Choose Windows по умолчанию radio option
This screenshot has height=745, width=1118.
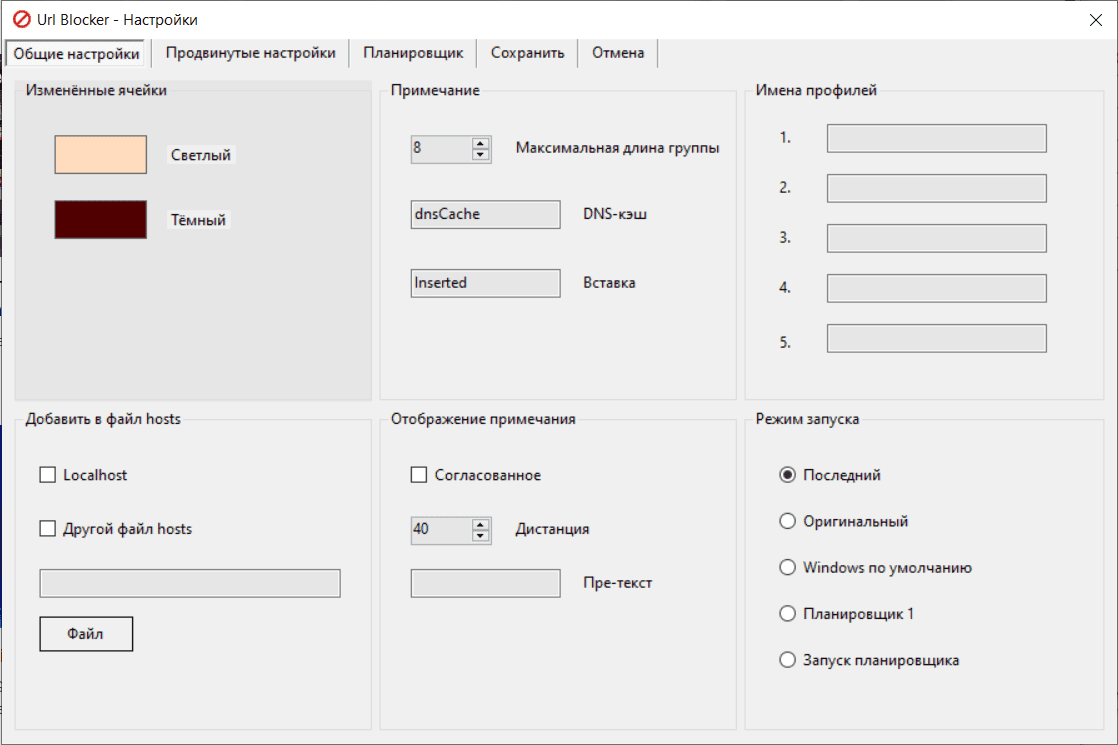click(x=787, y=567)
